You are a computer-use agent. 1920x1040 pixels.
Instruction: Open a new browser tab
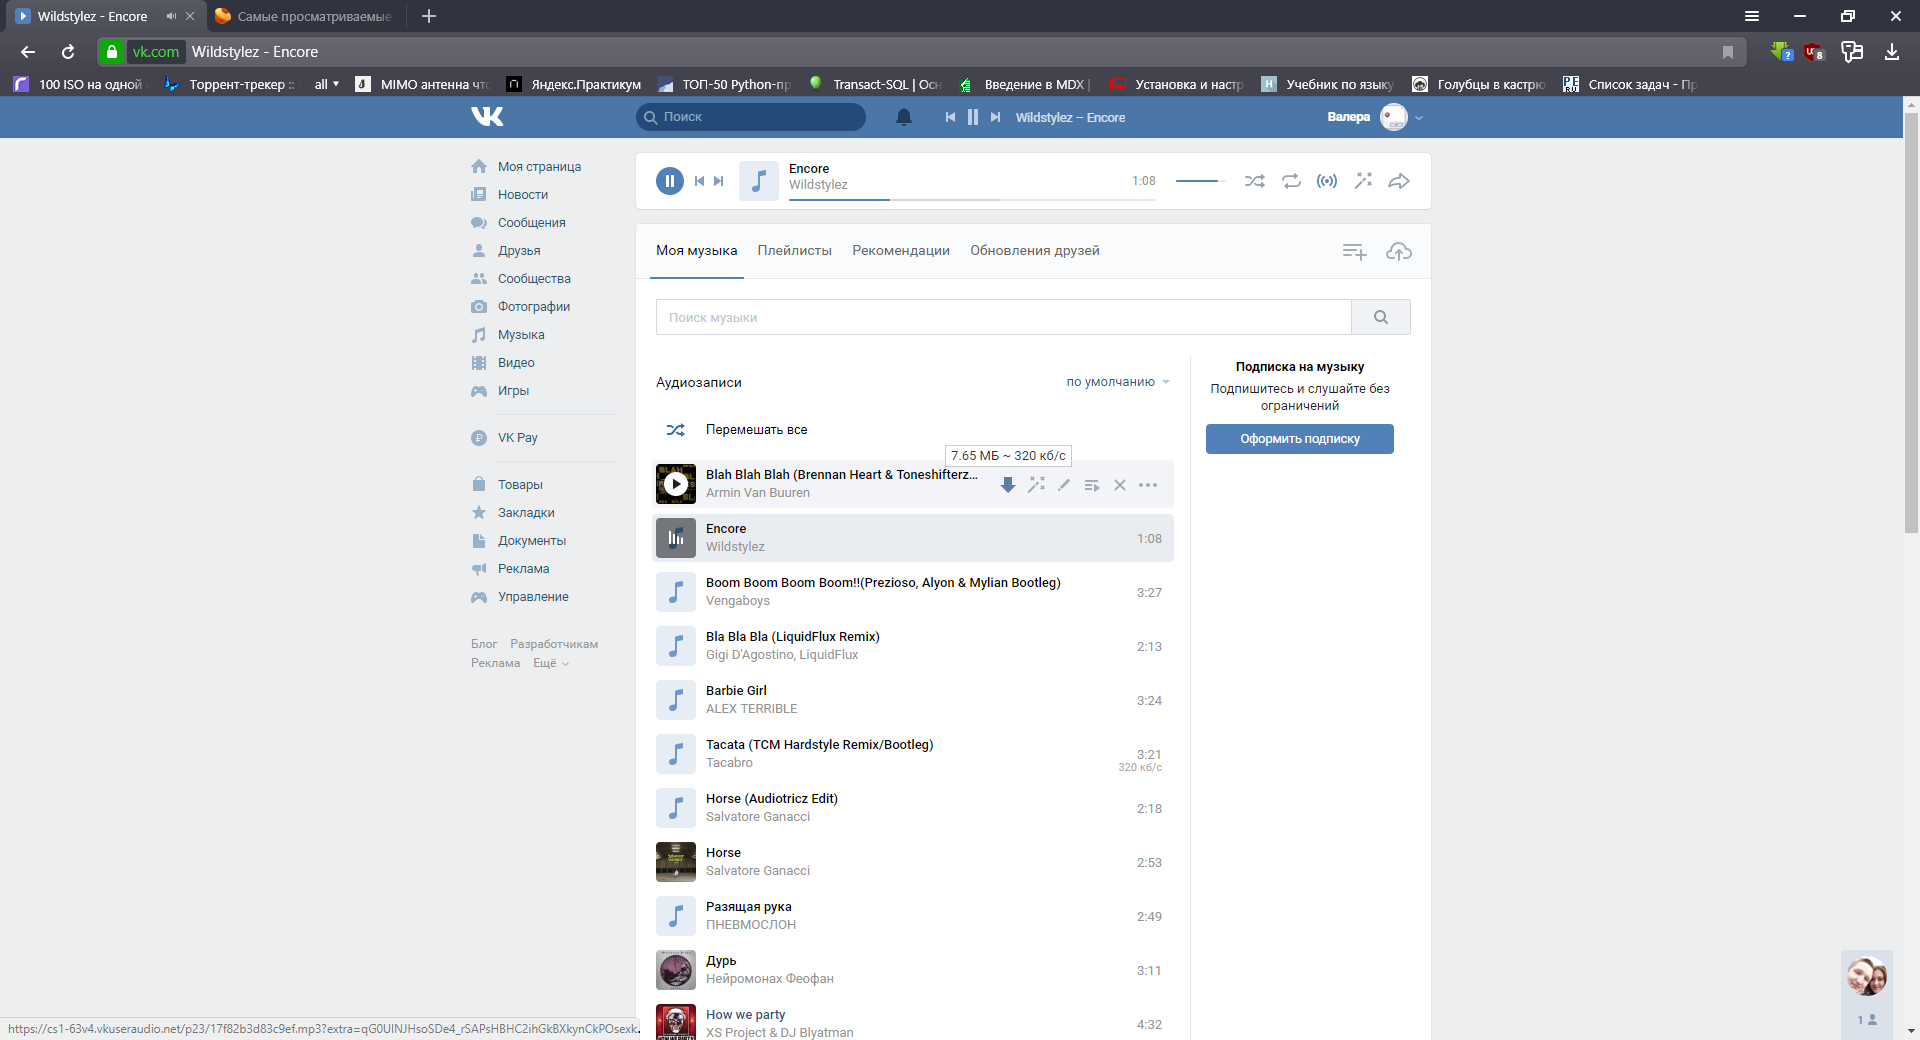[429, 16]
